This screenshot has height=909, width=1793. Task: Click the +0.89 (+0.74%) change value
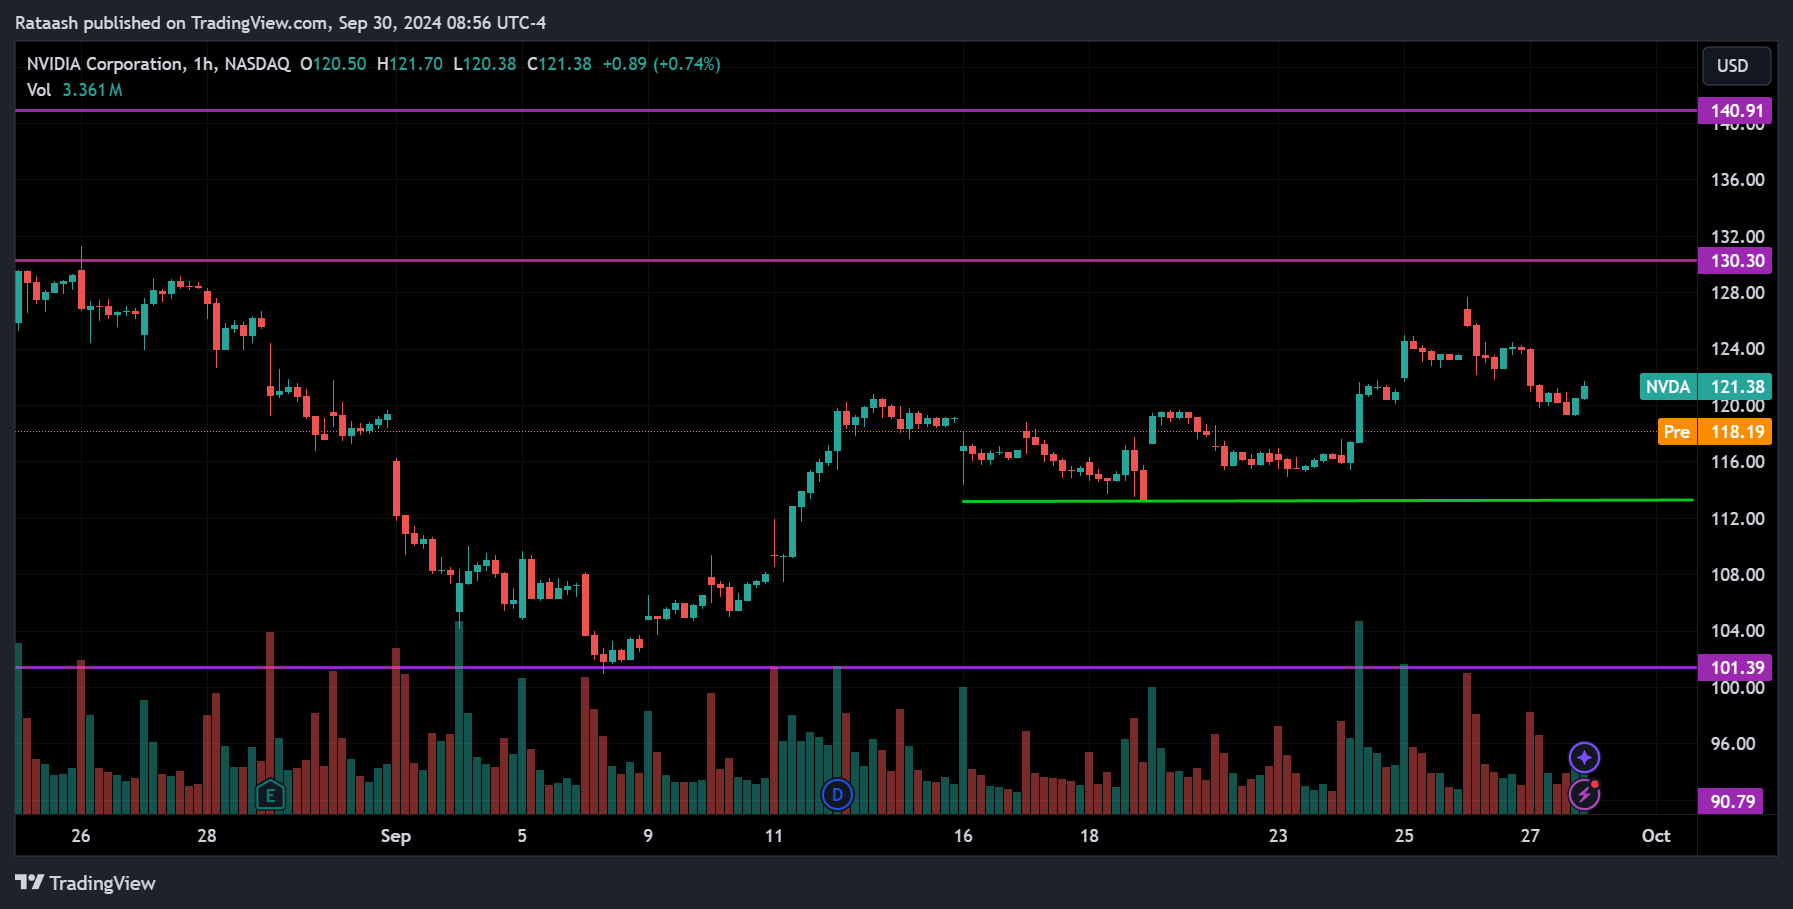(661, 64)
